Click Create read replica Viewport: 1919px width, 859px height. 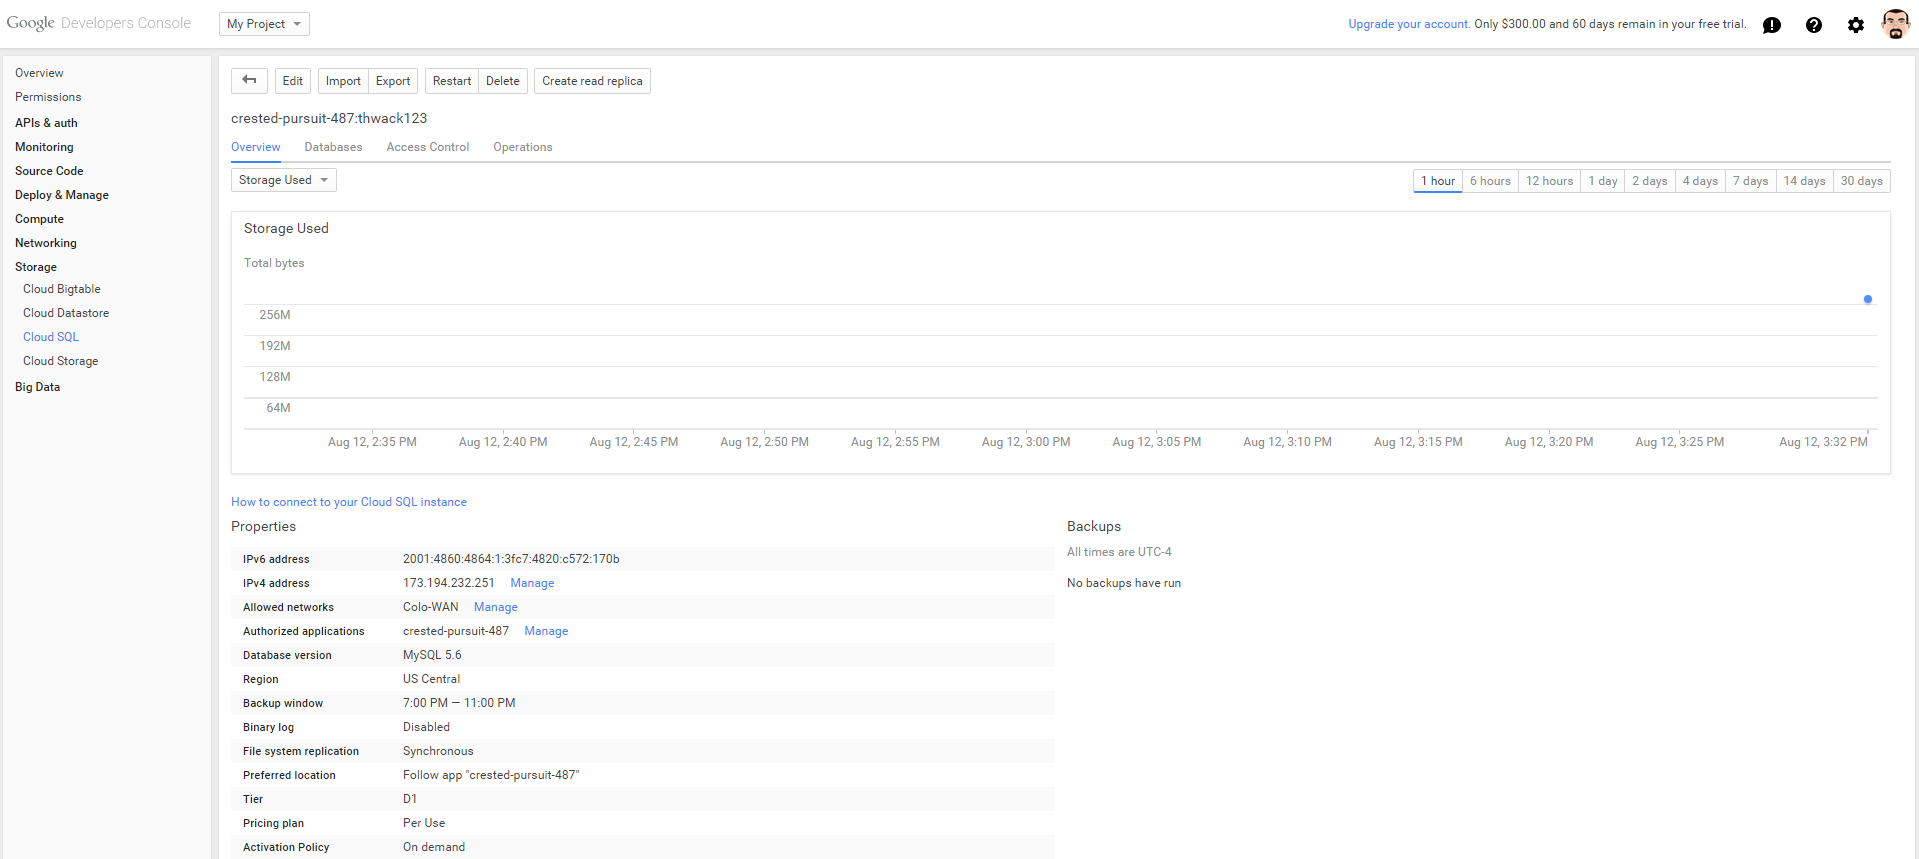(x=593, y=81)
